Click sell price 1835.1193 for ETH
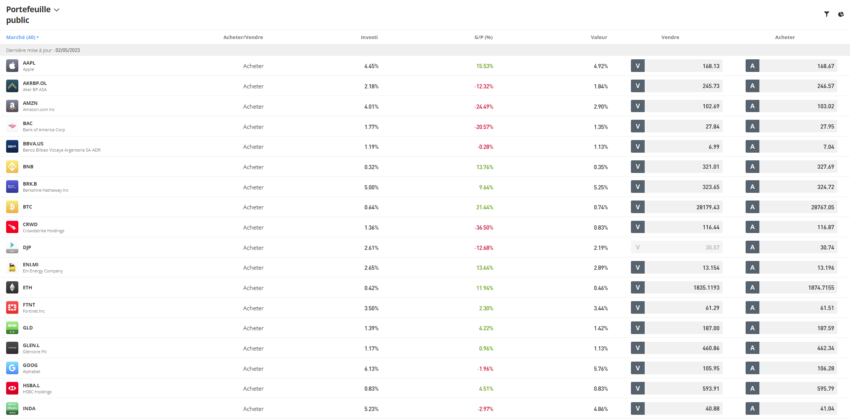850x419 pixels. [x=705, y=287]
